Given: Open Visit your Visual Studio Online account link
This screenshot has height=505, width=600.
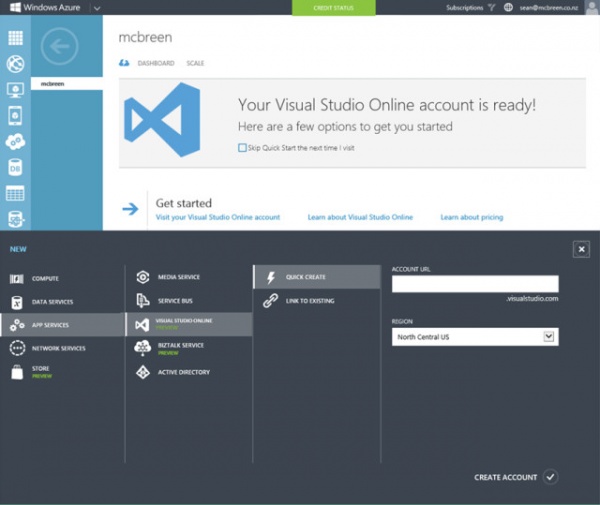Looking at the screenshot, I should tap(218, 217).
